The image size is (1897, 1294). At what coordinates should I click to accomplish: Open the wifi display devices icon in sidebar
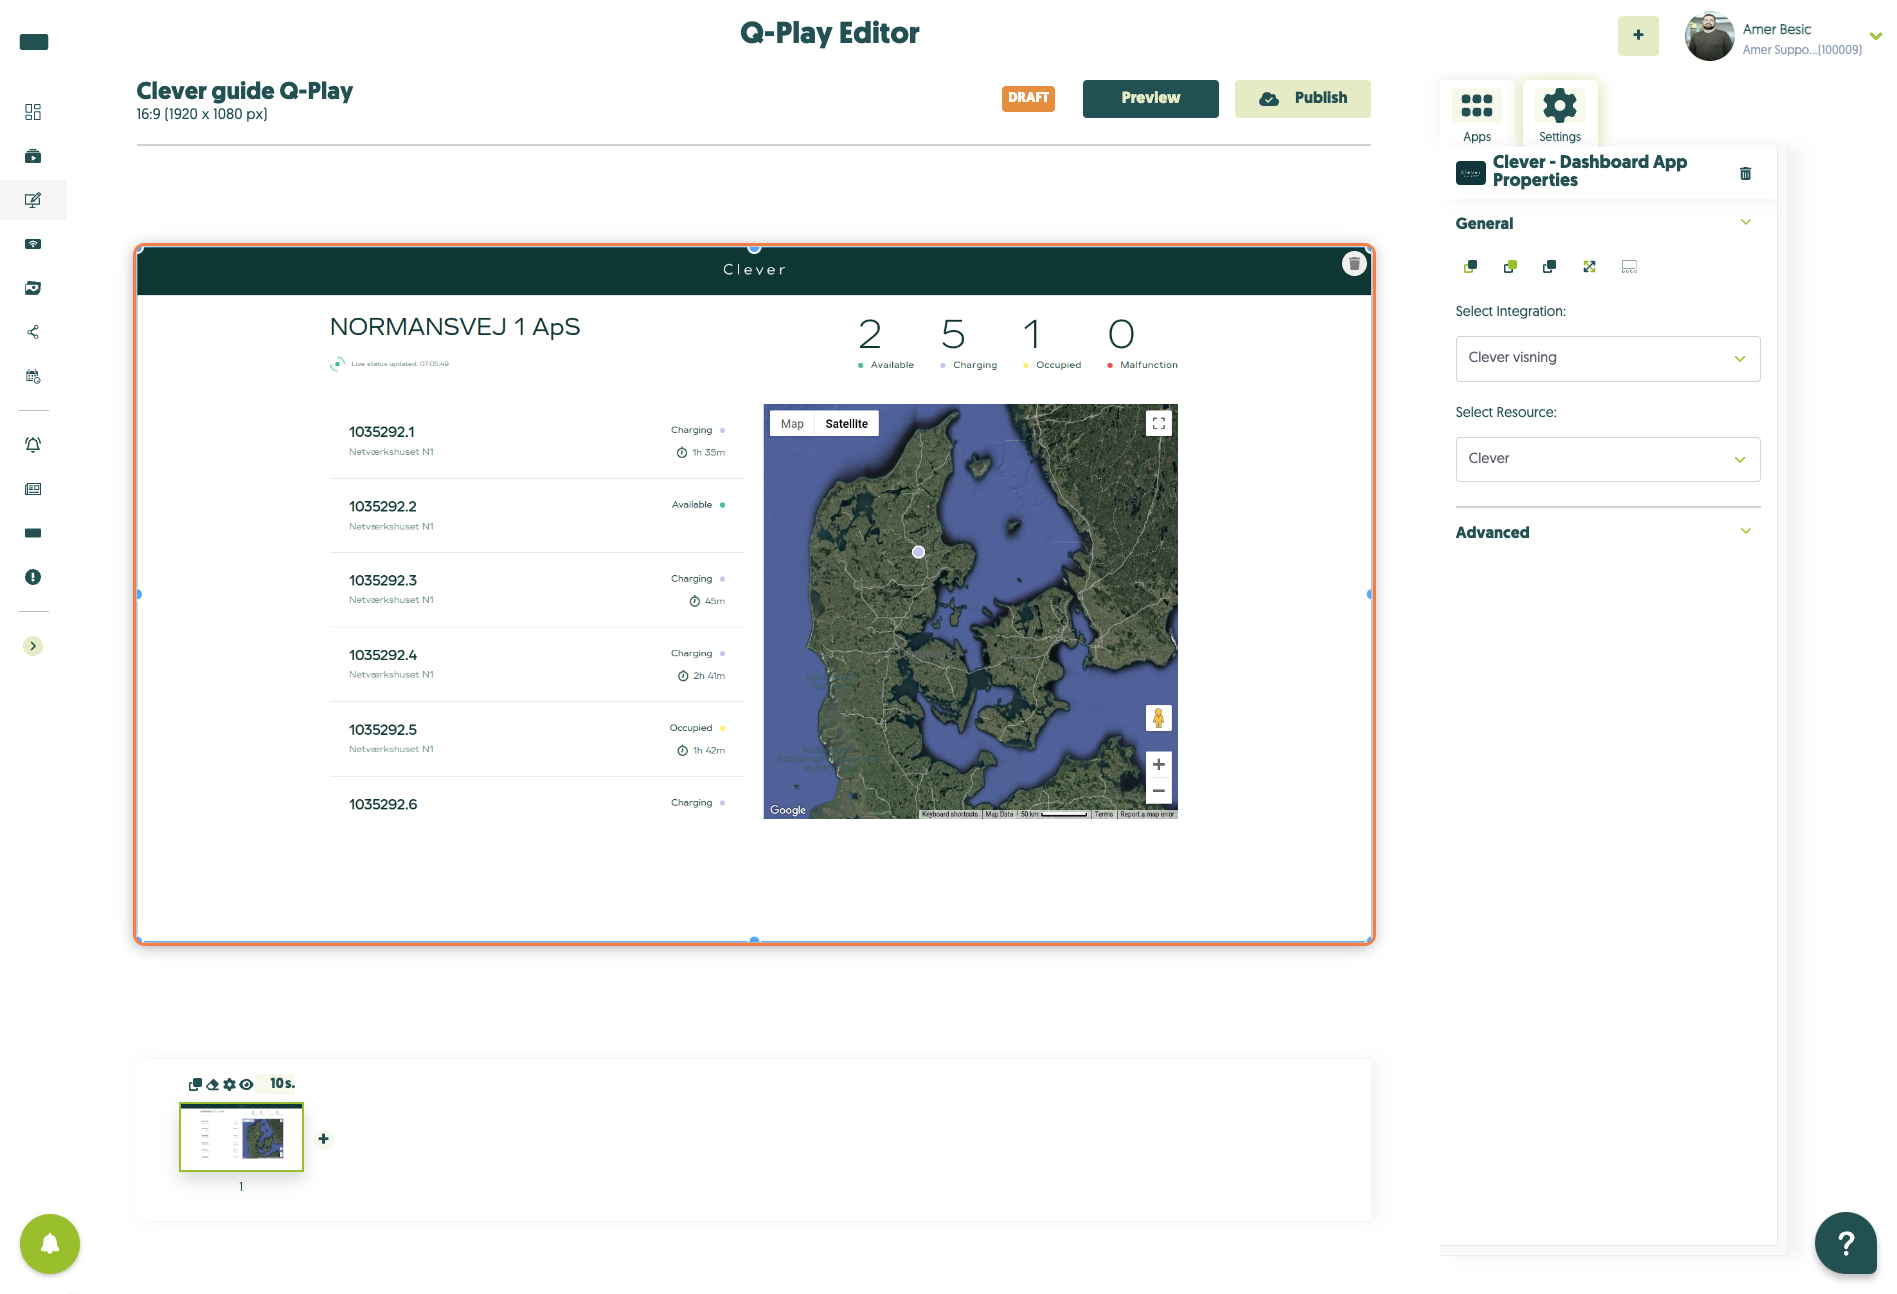click(x=33, y=244)
